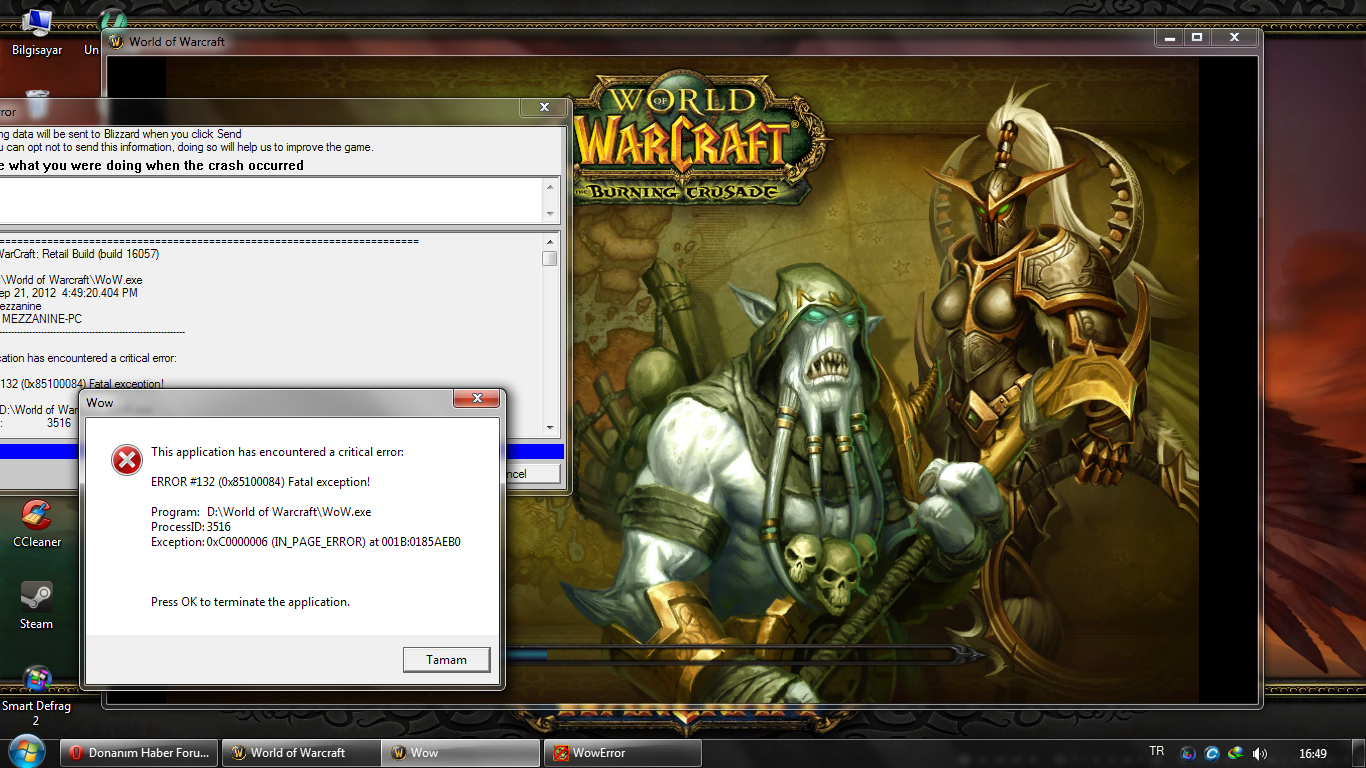Image resolution: width=1366 pixels, height=768 pixels.
Task: Open the Windows Start menu orb
Action: pyautogui.click(x=26, y=752)
